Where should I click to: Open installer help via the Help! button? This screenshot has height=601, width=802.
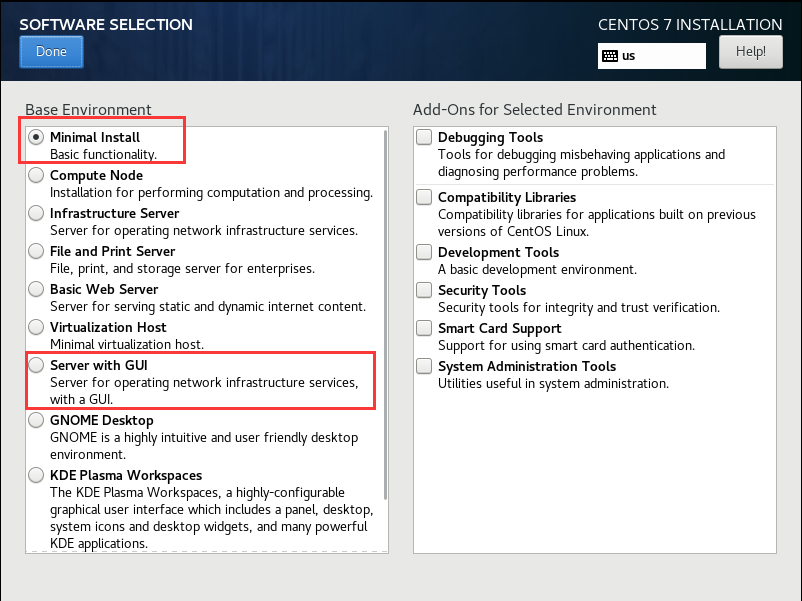[x=750, y=51]
